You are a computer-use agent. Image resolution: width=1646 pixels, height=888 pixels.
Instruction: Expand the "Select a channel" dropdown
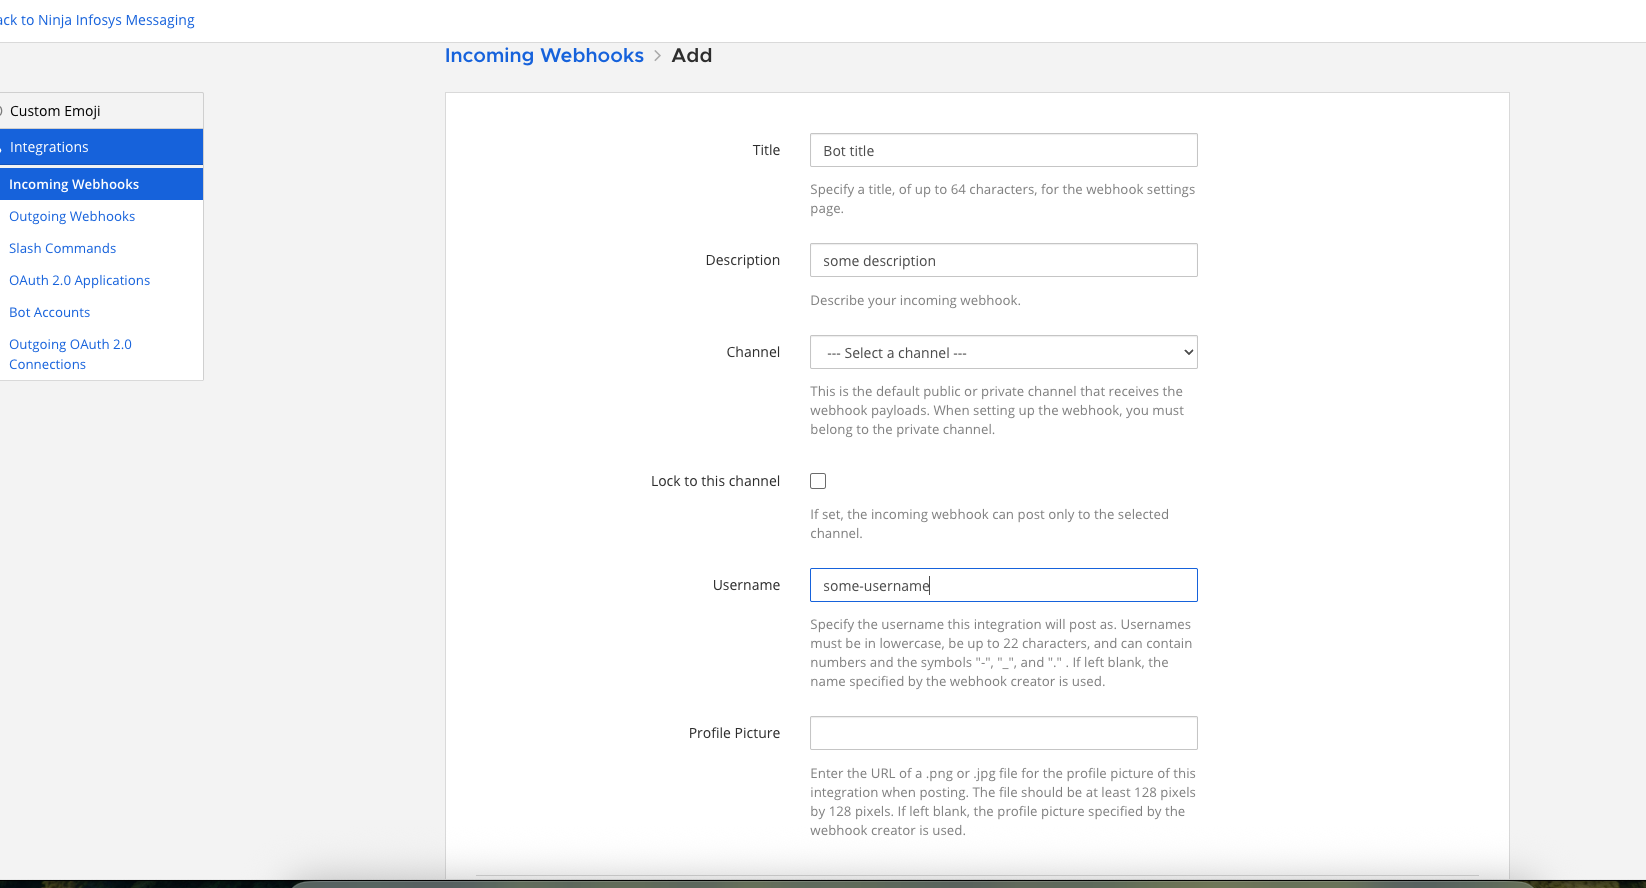(1003, 353)
